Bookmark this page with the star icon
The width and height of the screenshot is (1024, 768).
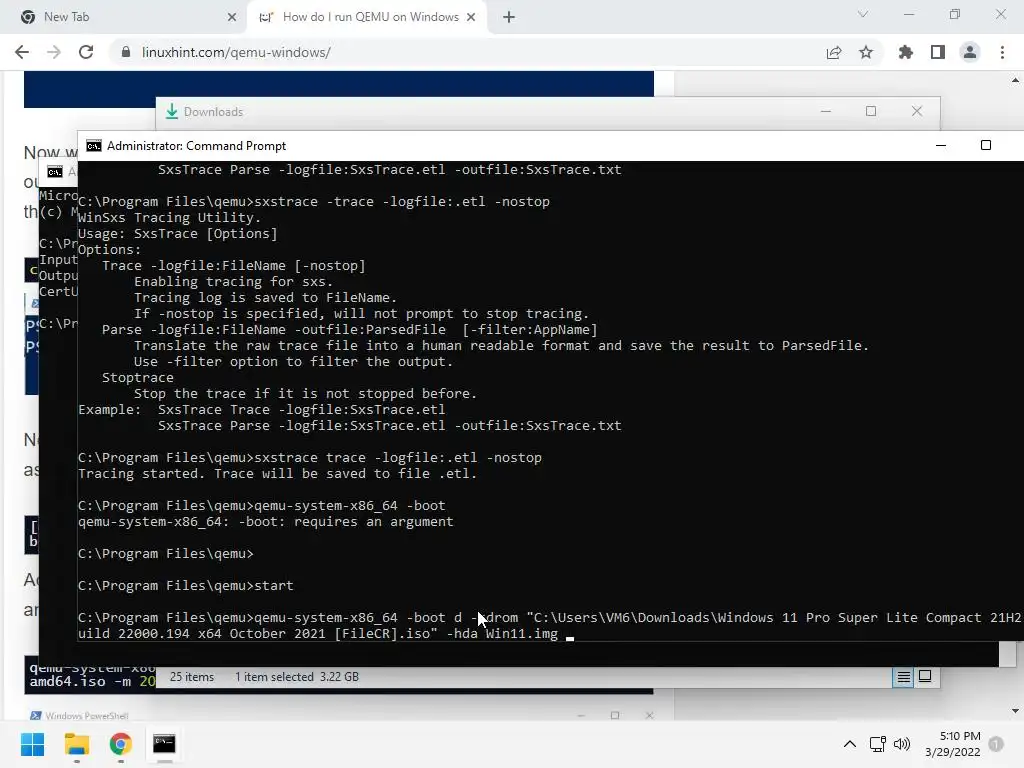click(866, 52)
